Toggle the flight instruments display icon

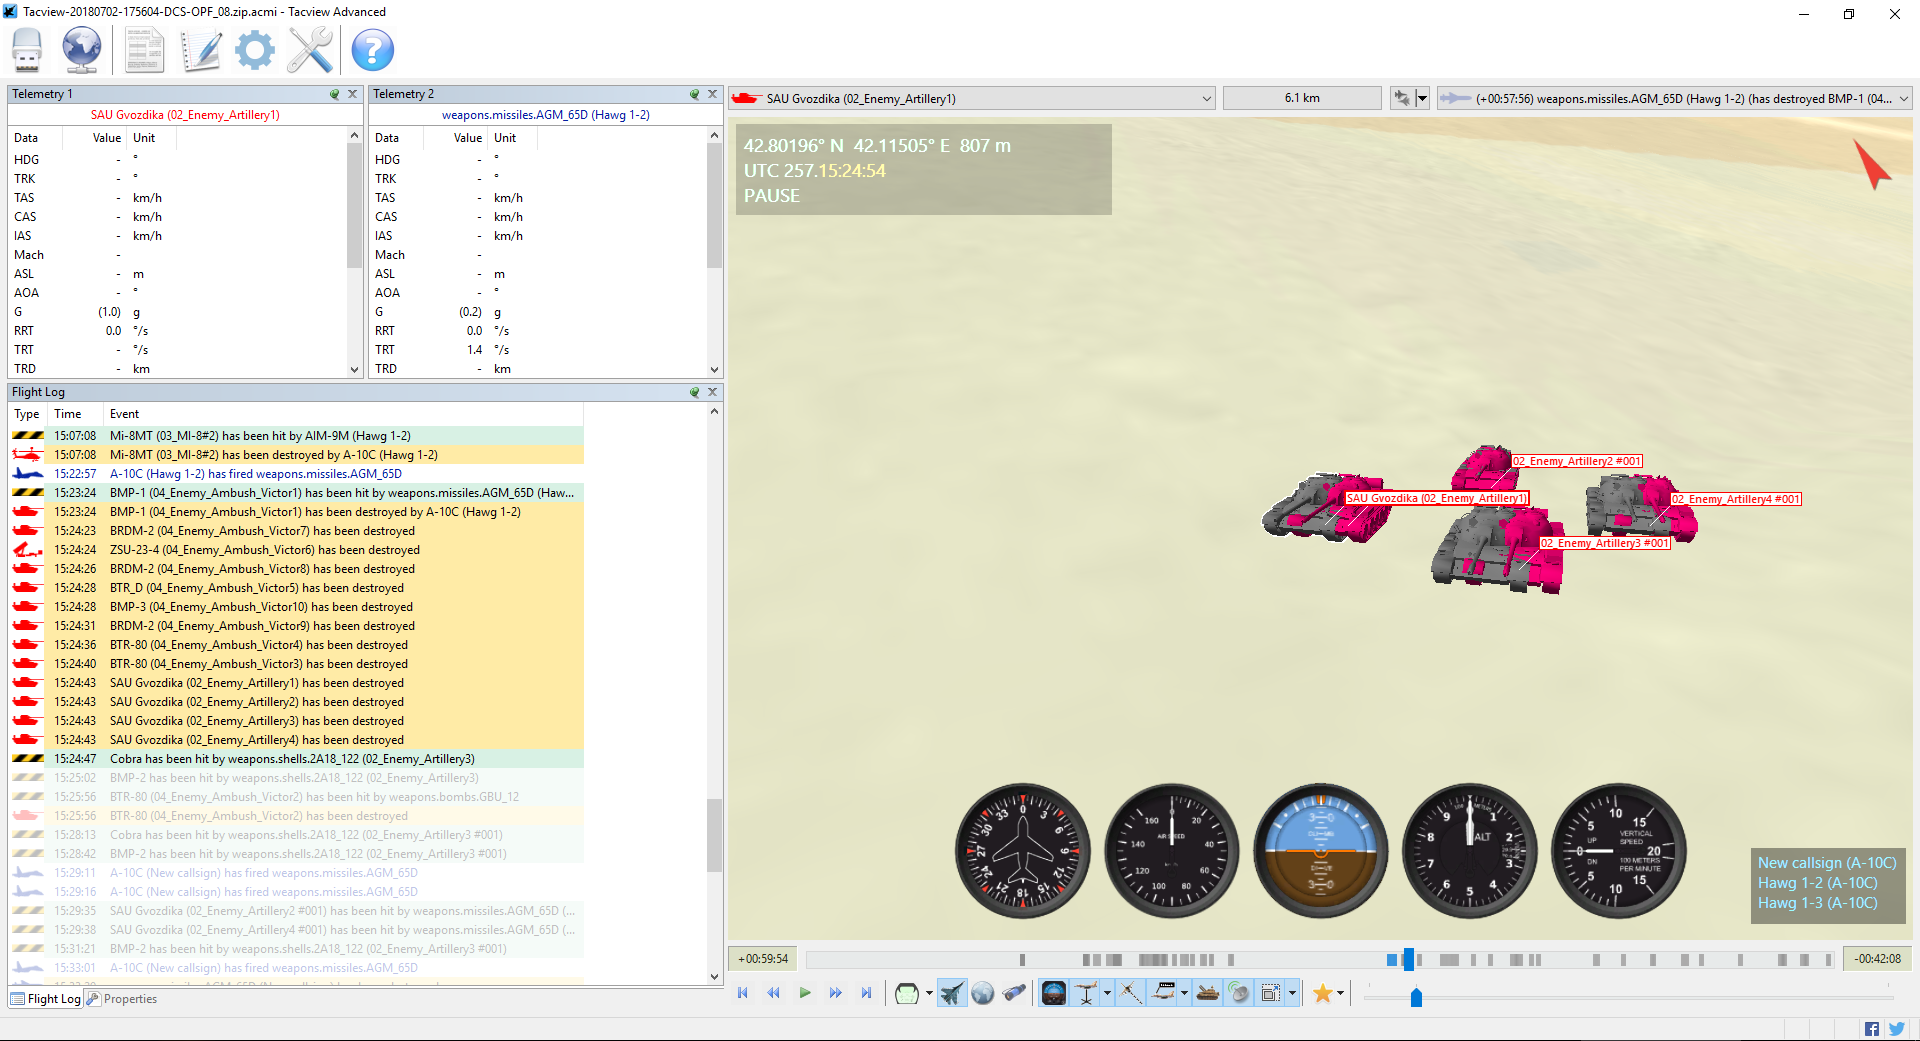tap(1054, 993)
